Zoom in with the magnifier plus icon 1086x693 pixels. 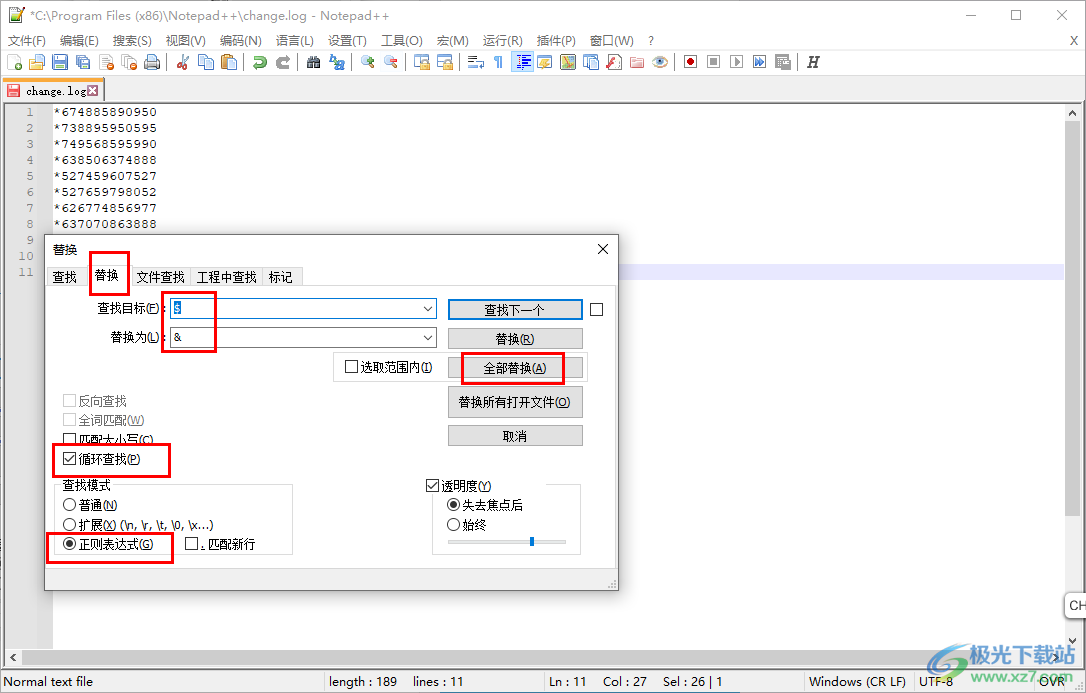click(x=368, y=62)
